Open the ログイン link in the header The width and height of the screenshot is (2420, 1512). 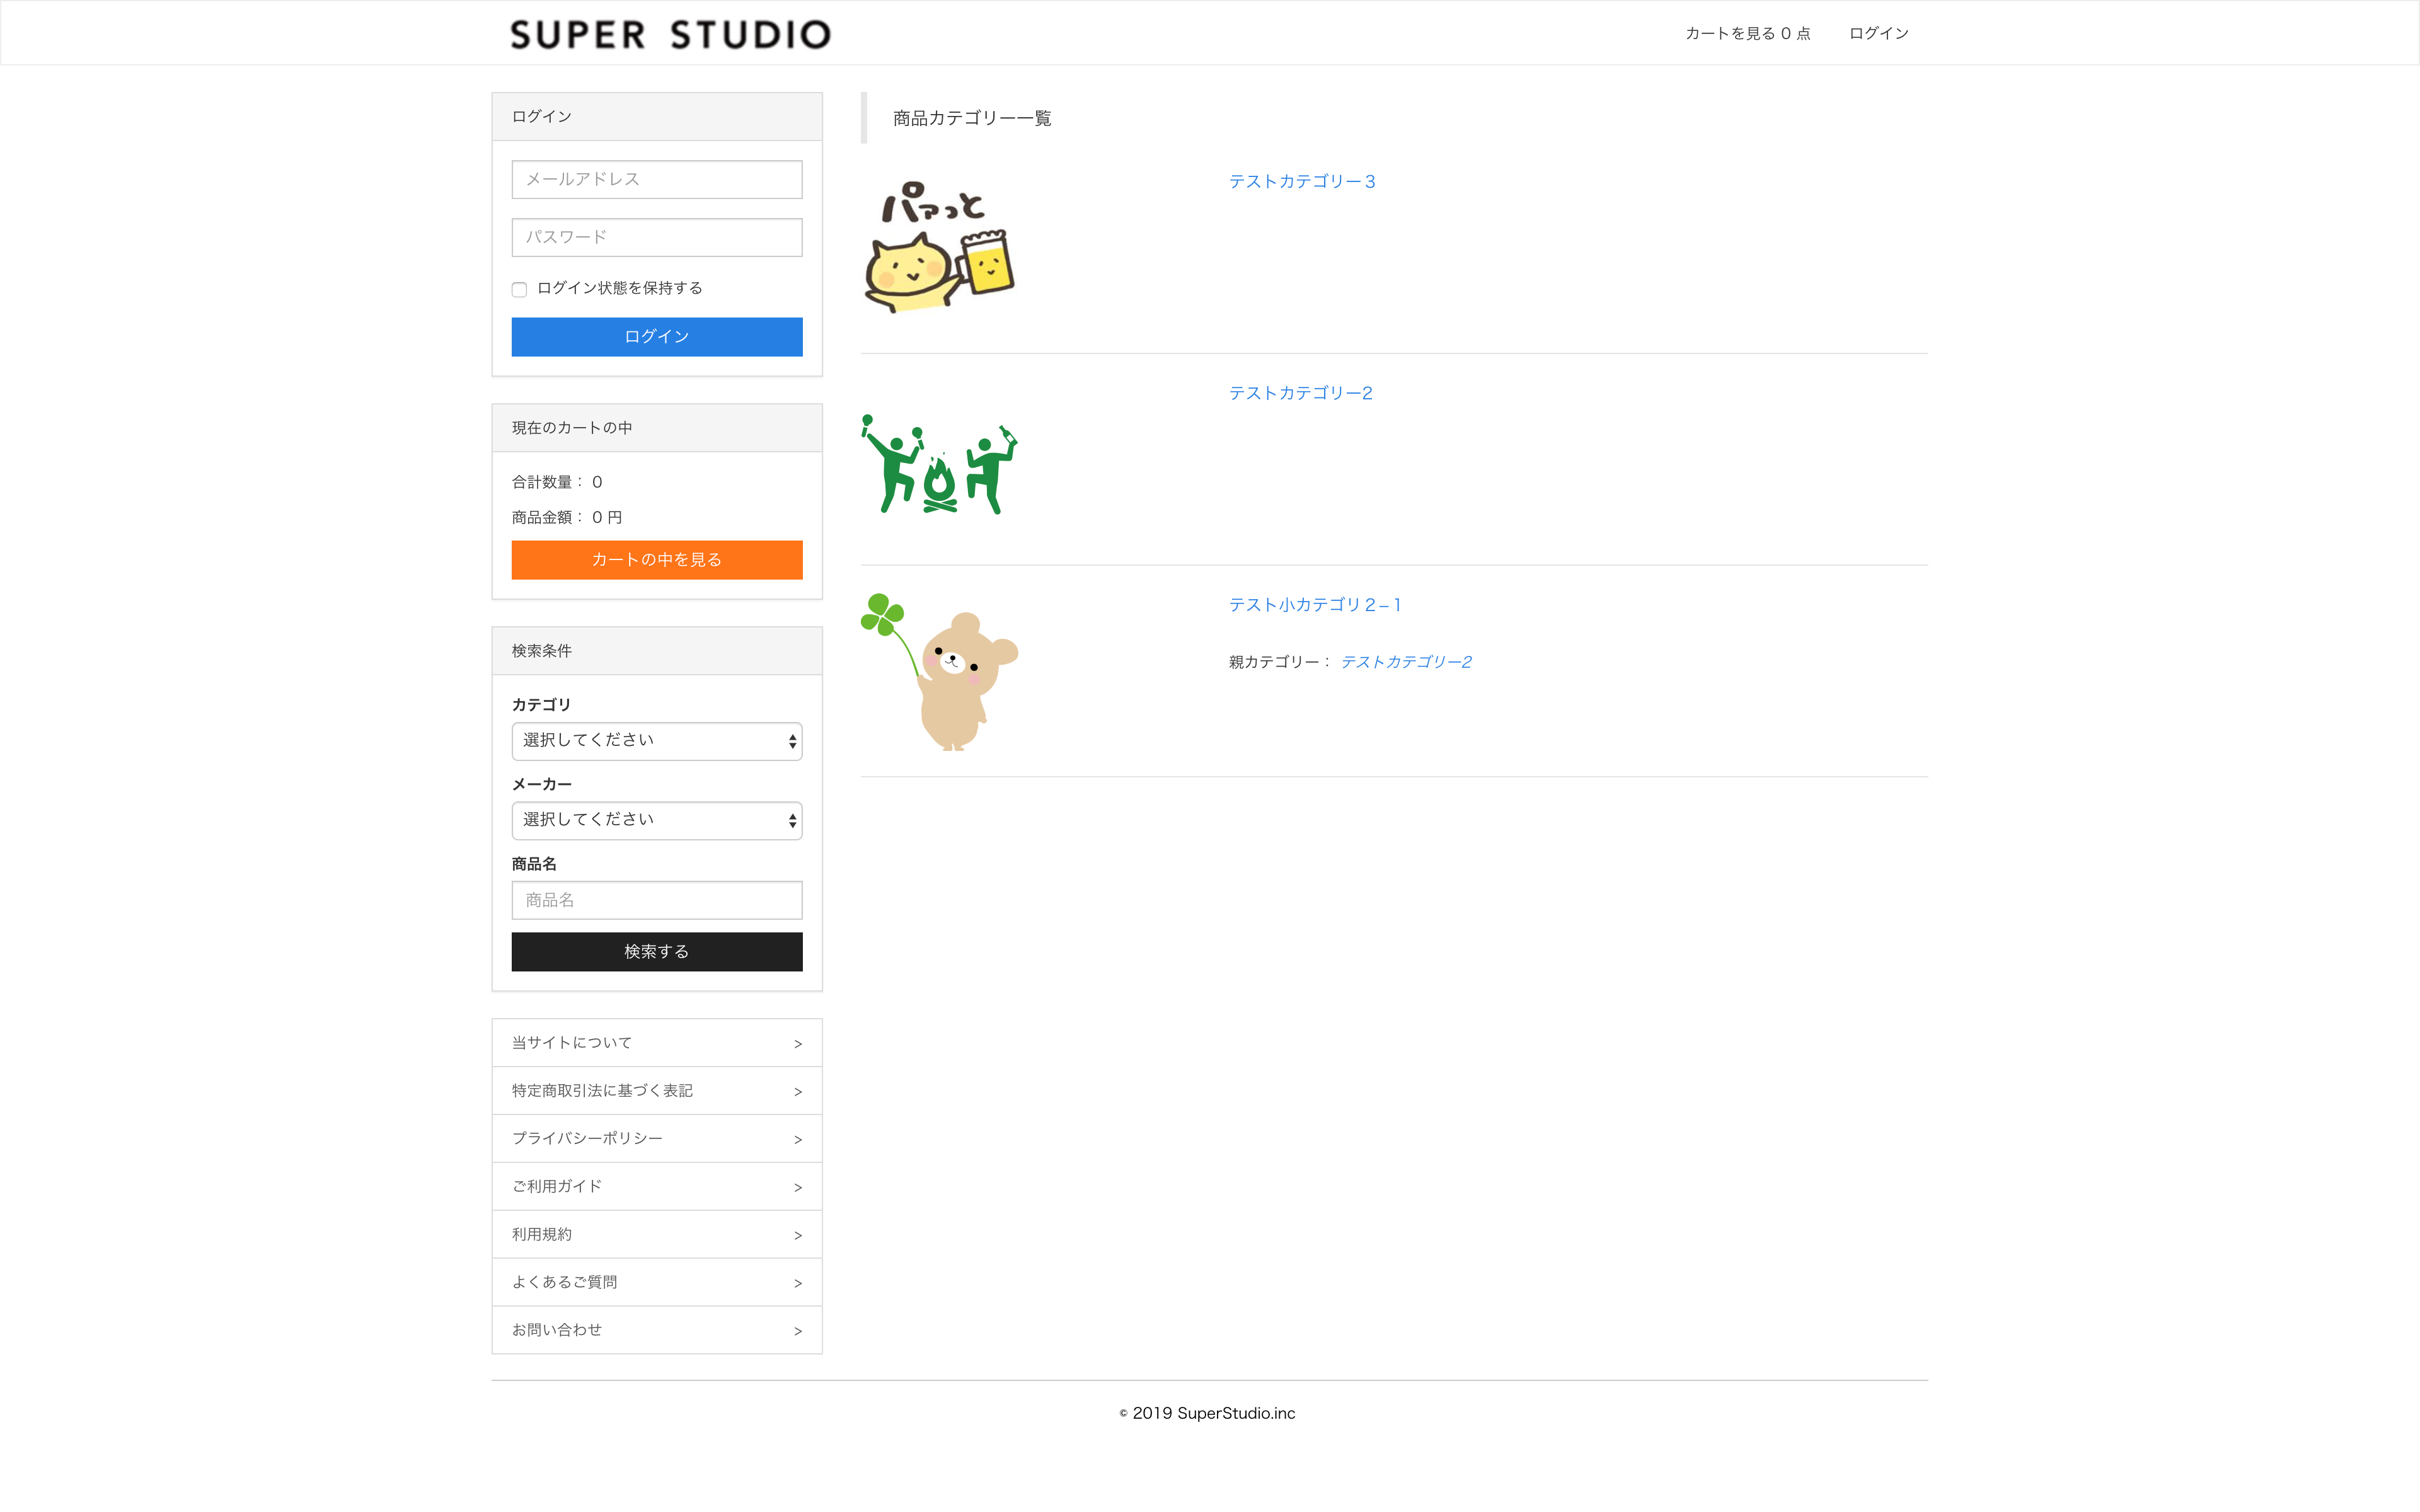[x=1879, y=33]
